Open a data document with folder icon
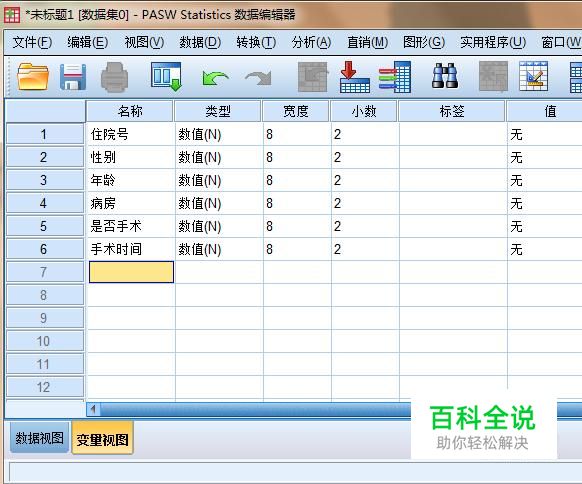The height and width of the screenshot is (484, 582). coord(33,77)
